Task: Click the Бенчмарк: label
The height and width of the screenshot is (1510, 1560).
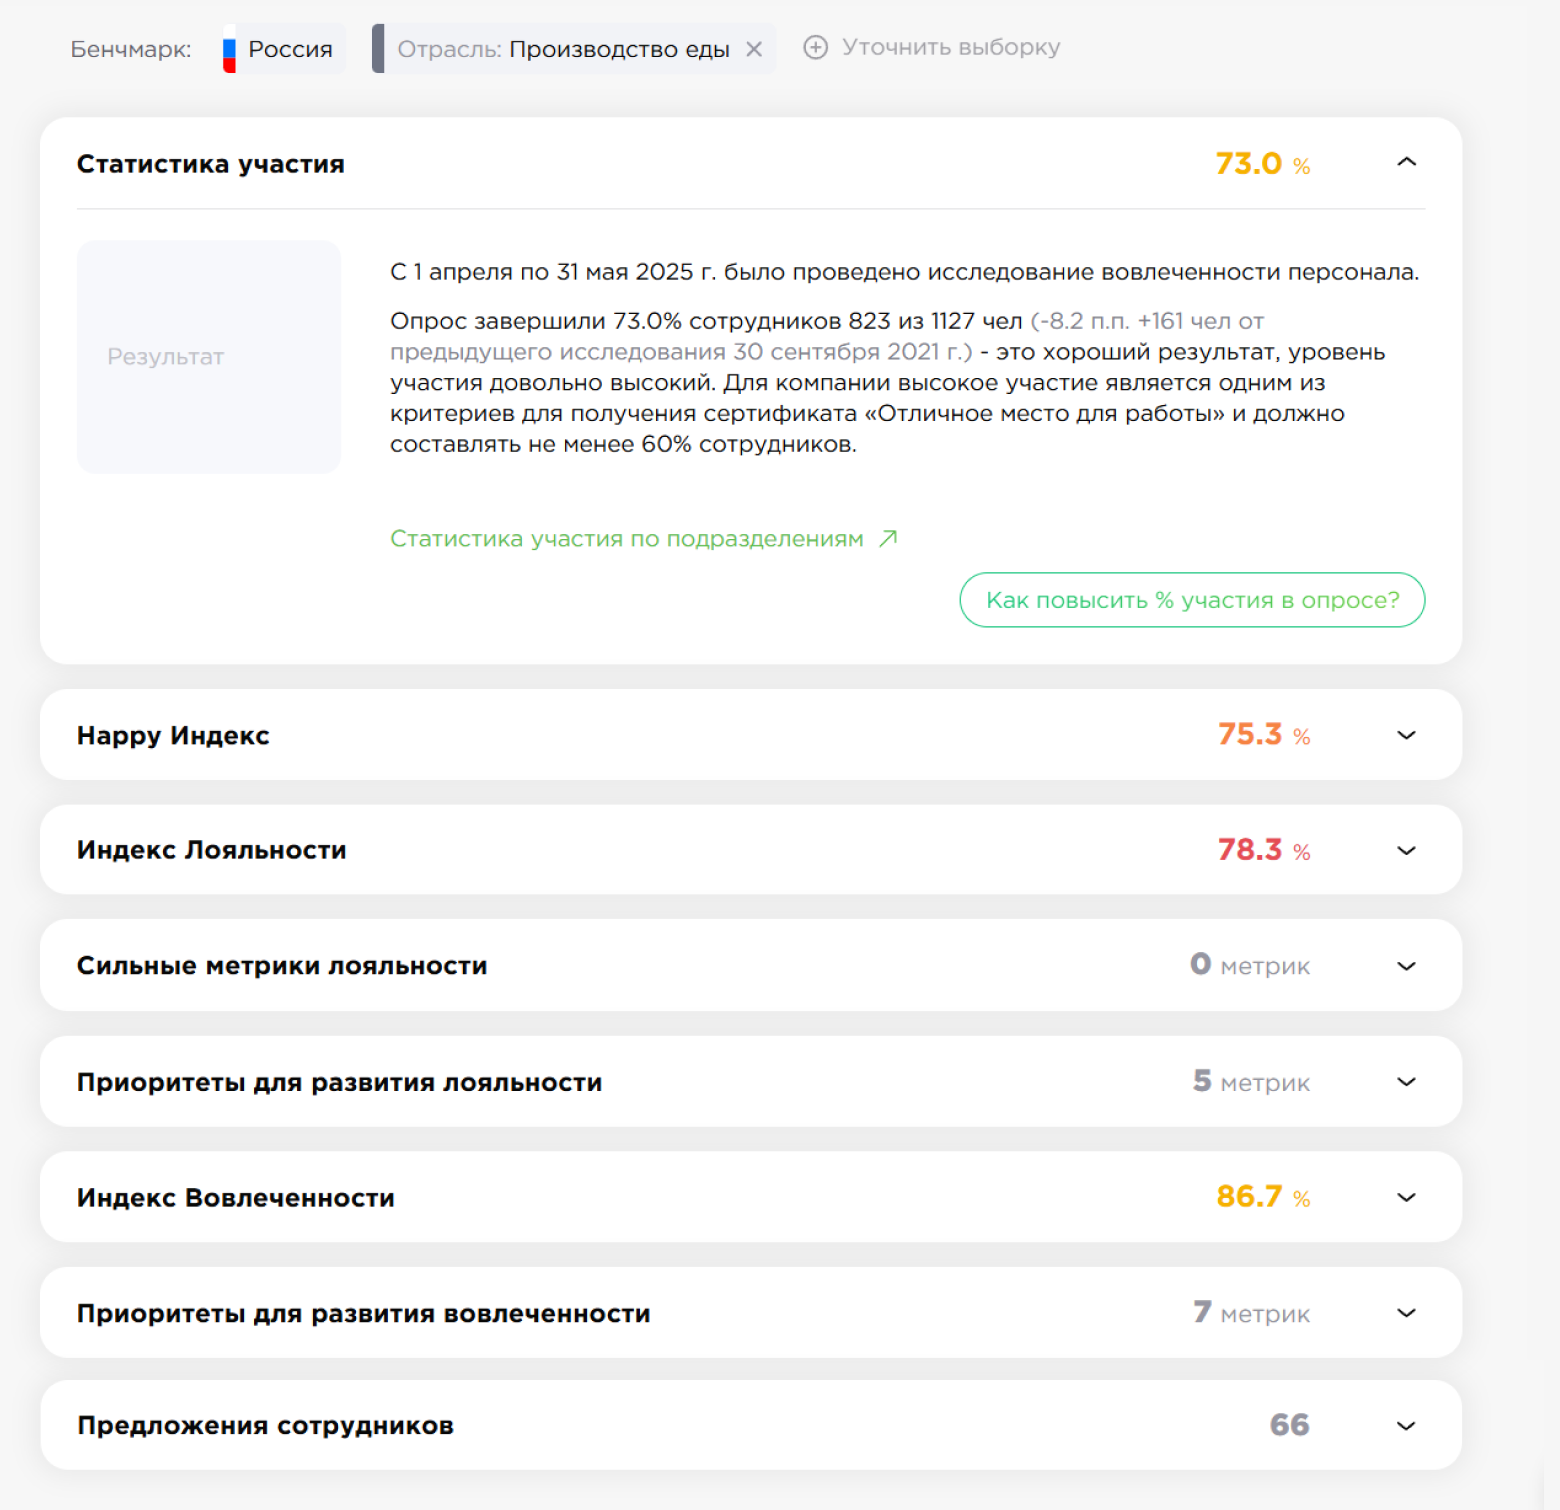Action: click(131, 49)
